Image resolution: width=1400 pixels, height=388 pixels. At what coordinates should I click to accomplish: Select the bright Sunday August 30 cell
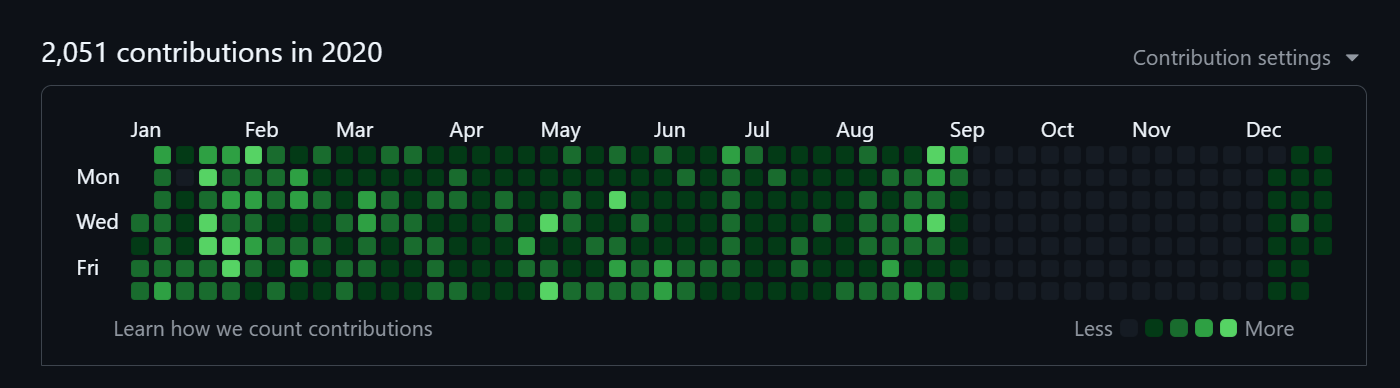pyautogui.click(x=936, y=154)
